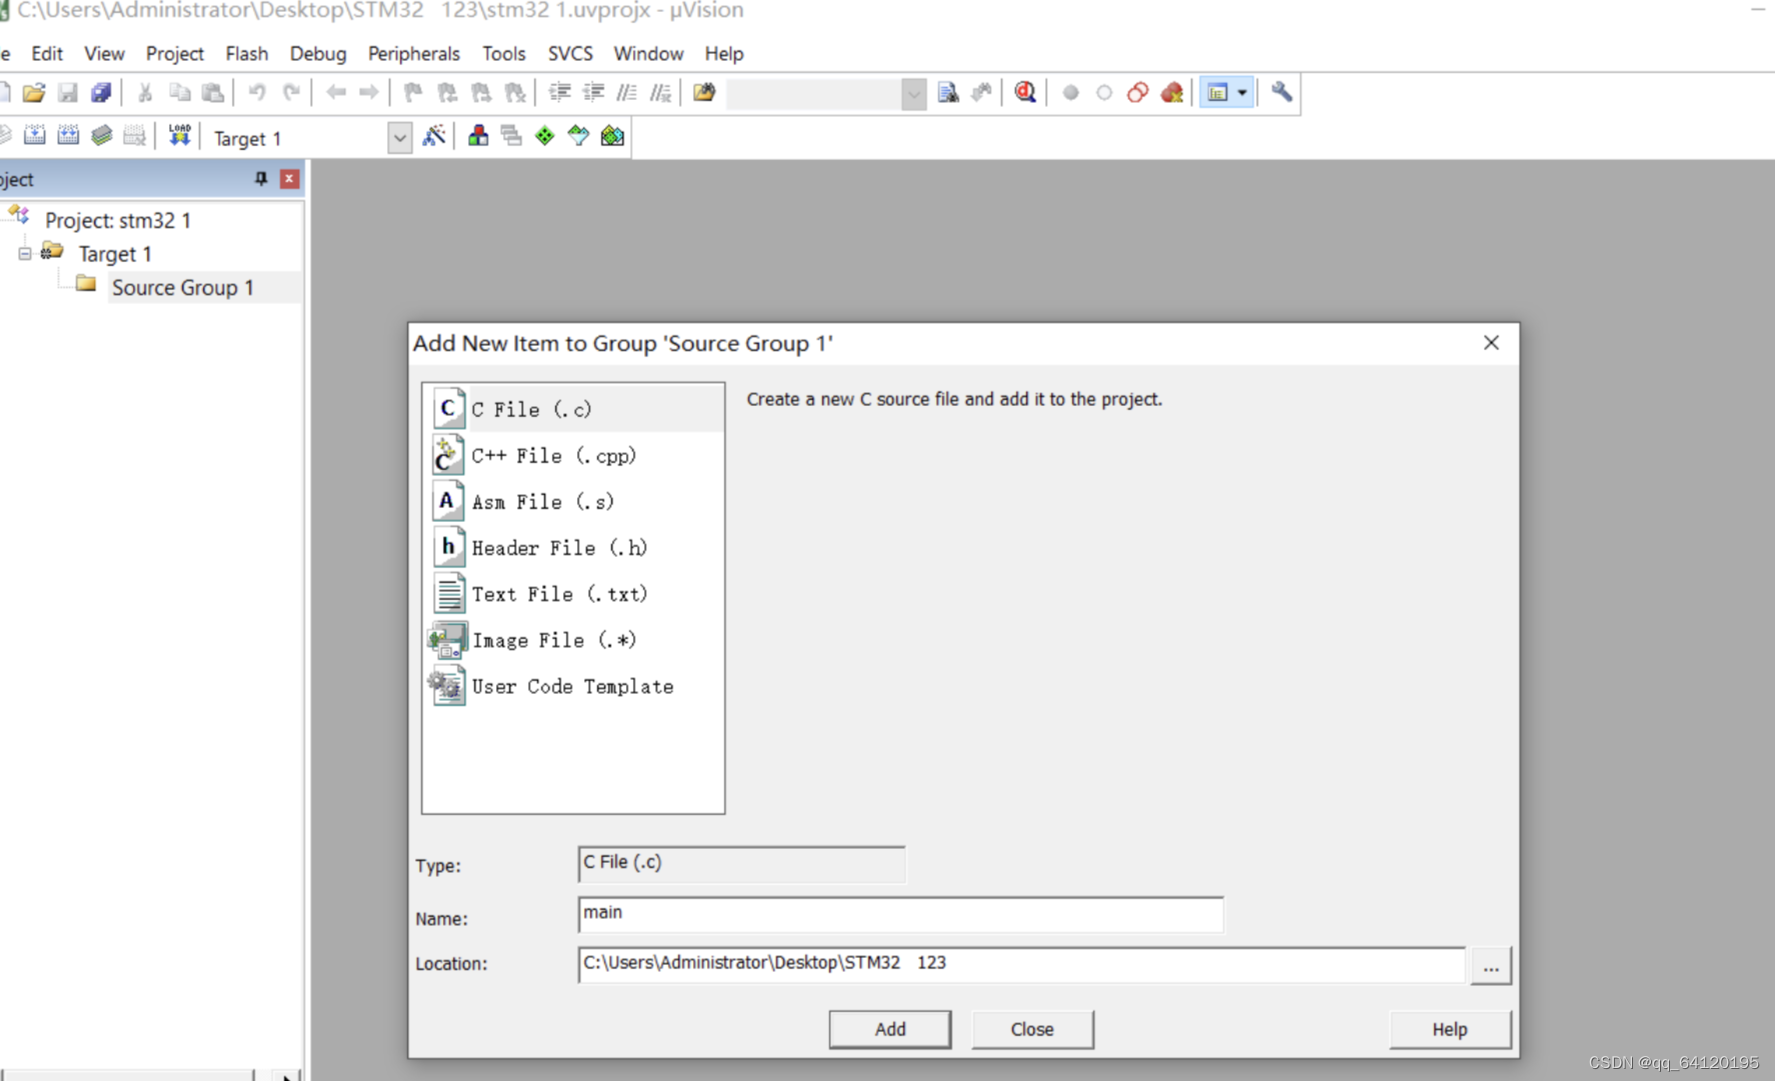
Task: Select Project: stm32 1 tree root
Action: coord(117,220)
